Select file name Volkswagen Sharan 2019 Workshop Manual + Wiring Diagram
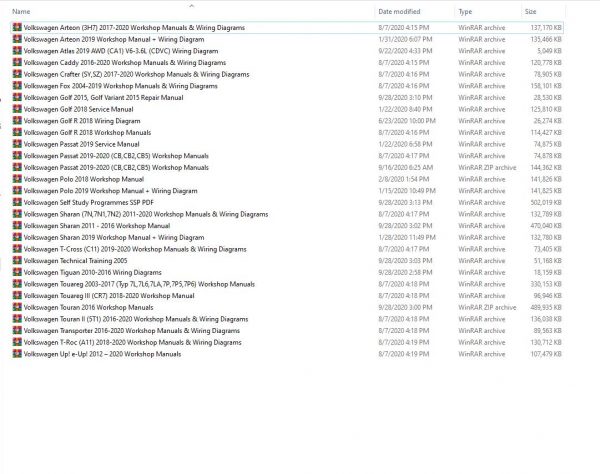Viewport: 600px width, 474px height. tap(114, 238)
